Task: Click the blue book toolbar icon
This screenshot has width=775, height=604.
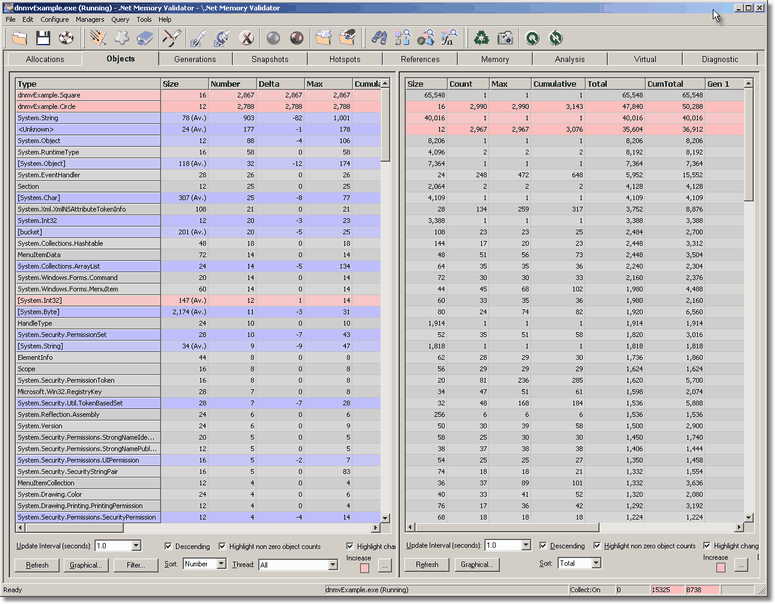Action: 145,38
